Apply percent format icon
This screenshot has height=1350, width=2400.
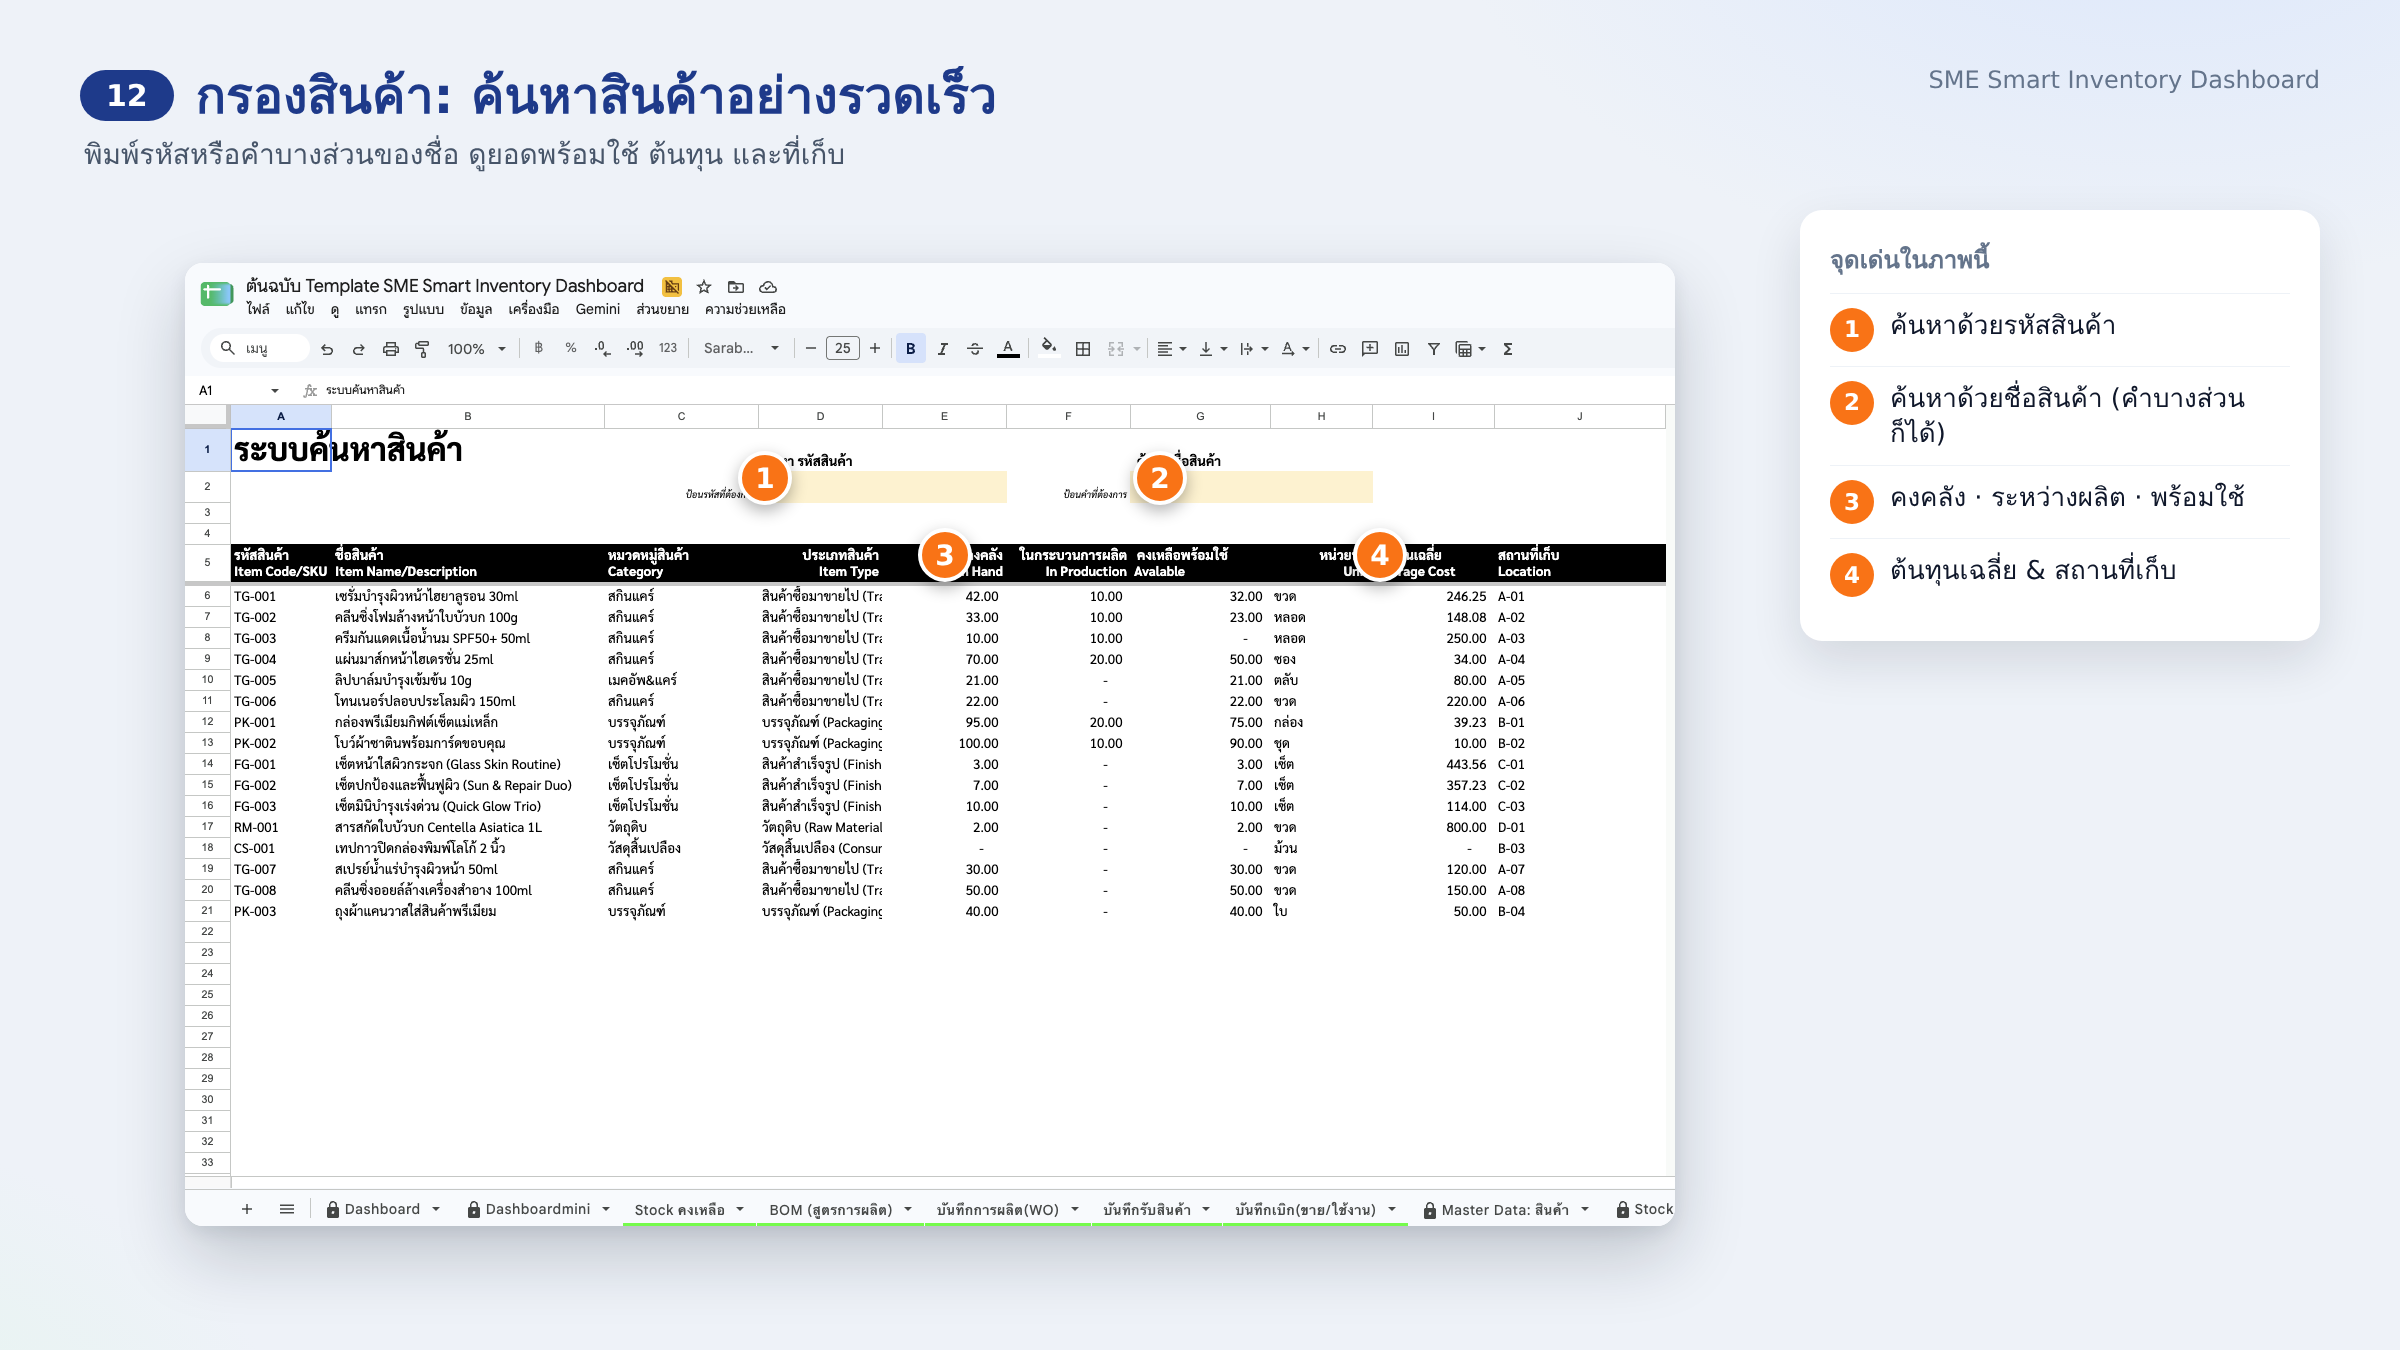(571, 348)
